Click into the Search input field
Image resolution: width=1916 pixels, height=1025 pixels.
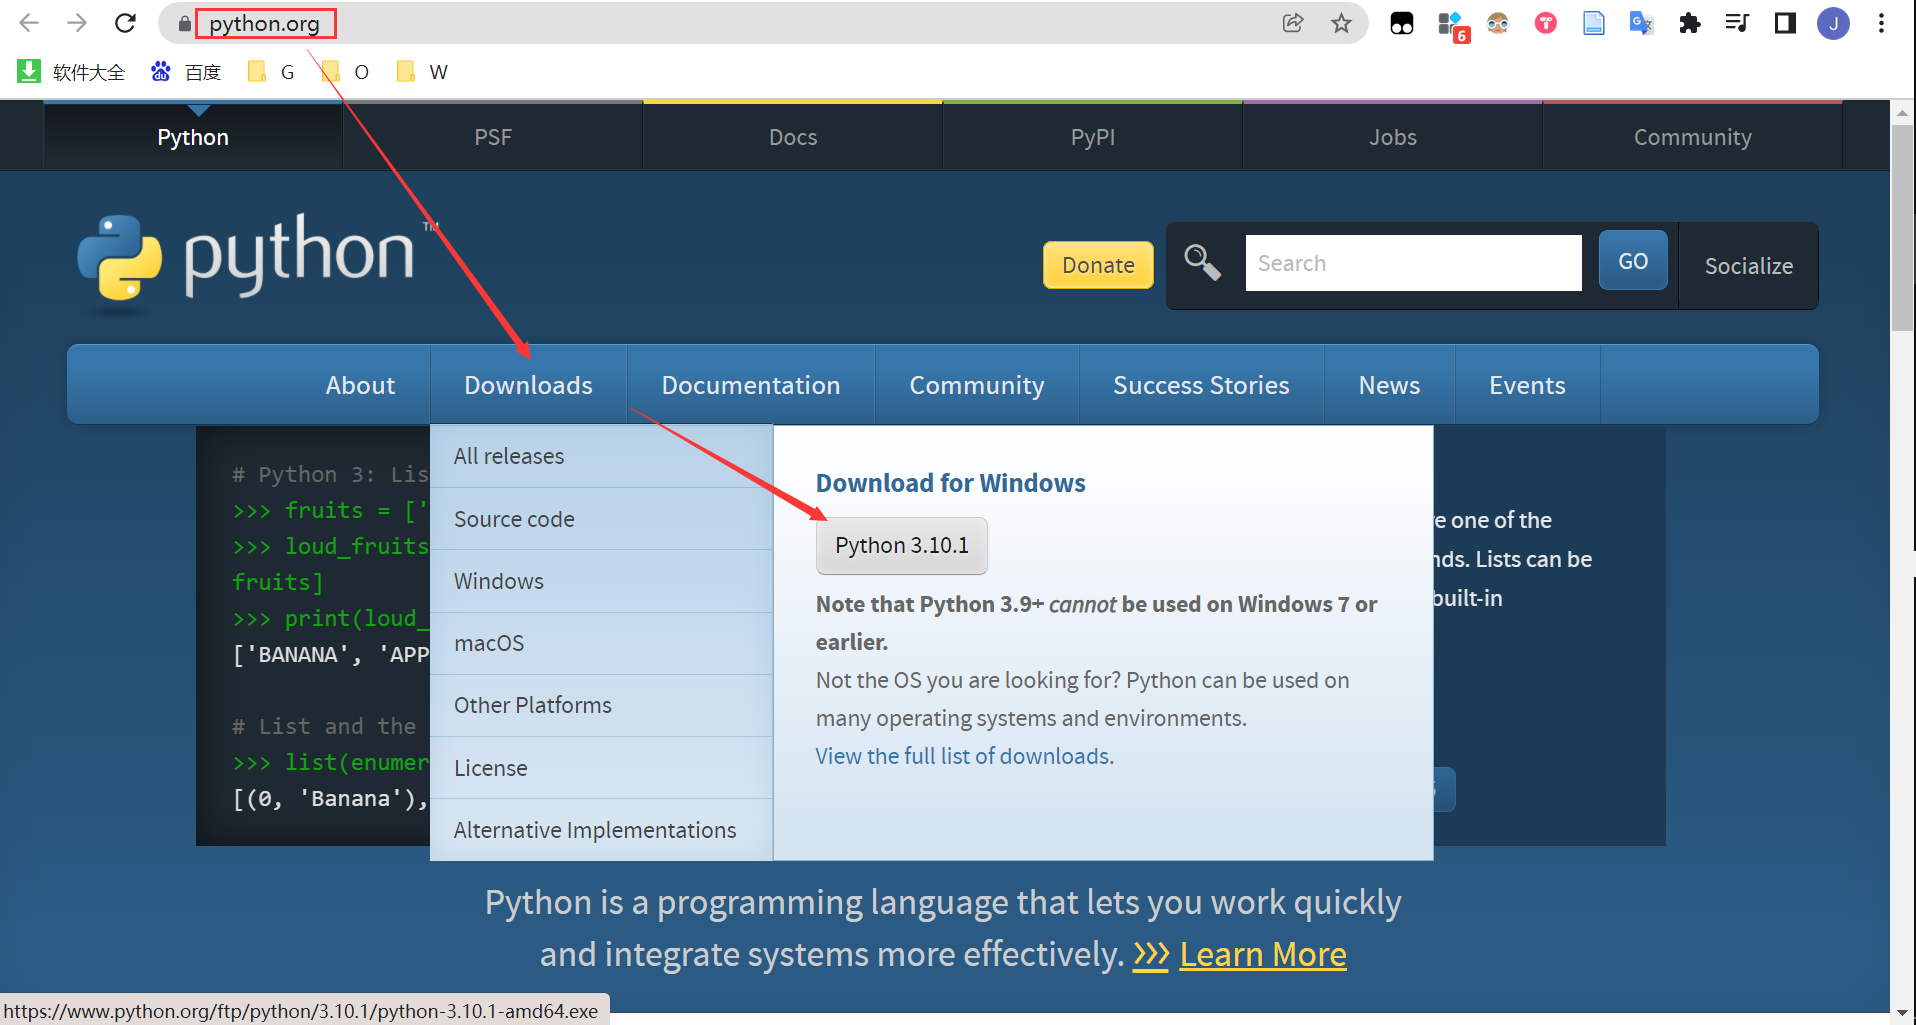[1413, 263]
